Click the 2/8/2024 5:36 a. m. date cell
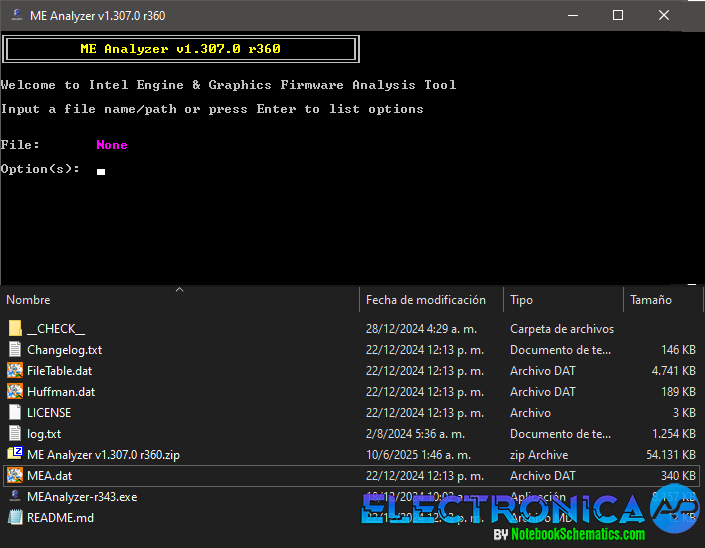Image resolution: width=705 pixels, height=548 pixels. coord(415,434)
